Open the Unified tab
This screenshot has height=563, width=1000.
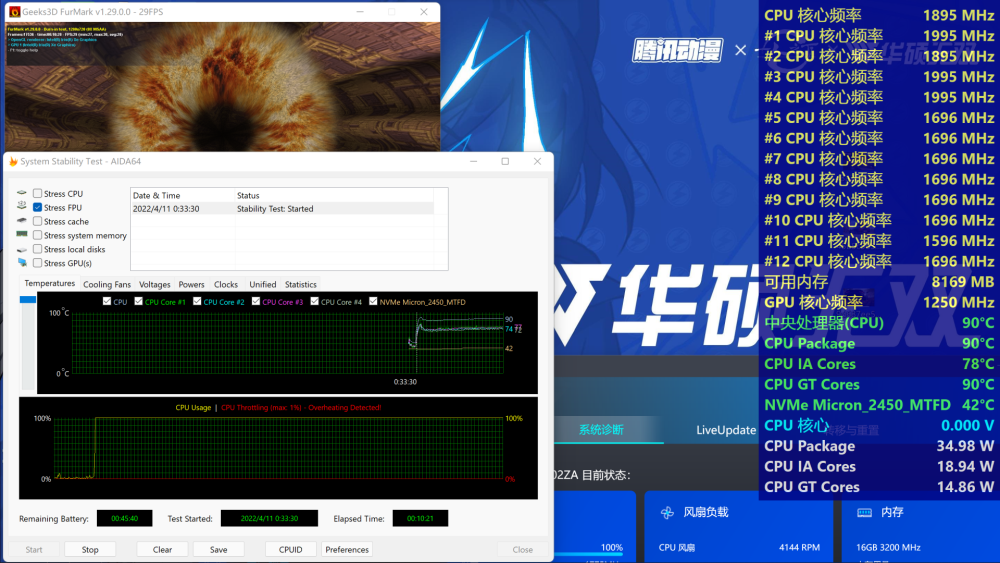263,284
